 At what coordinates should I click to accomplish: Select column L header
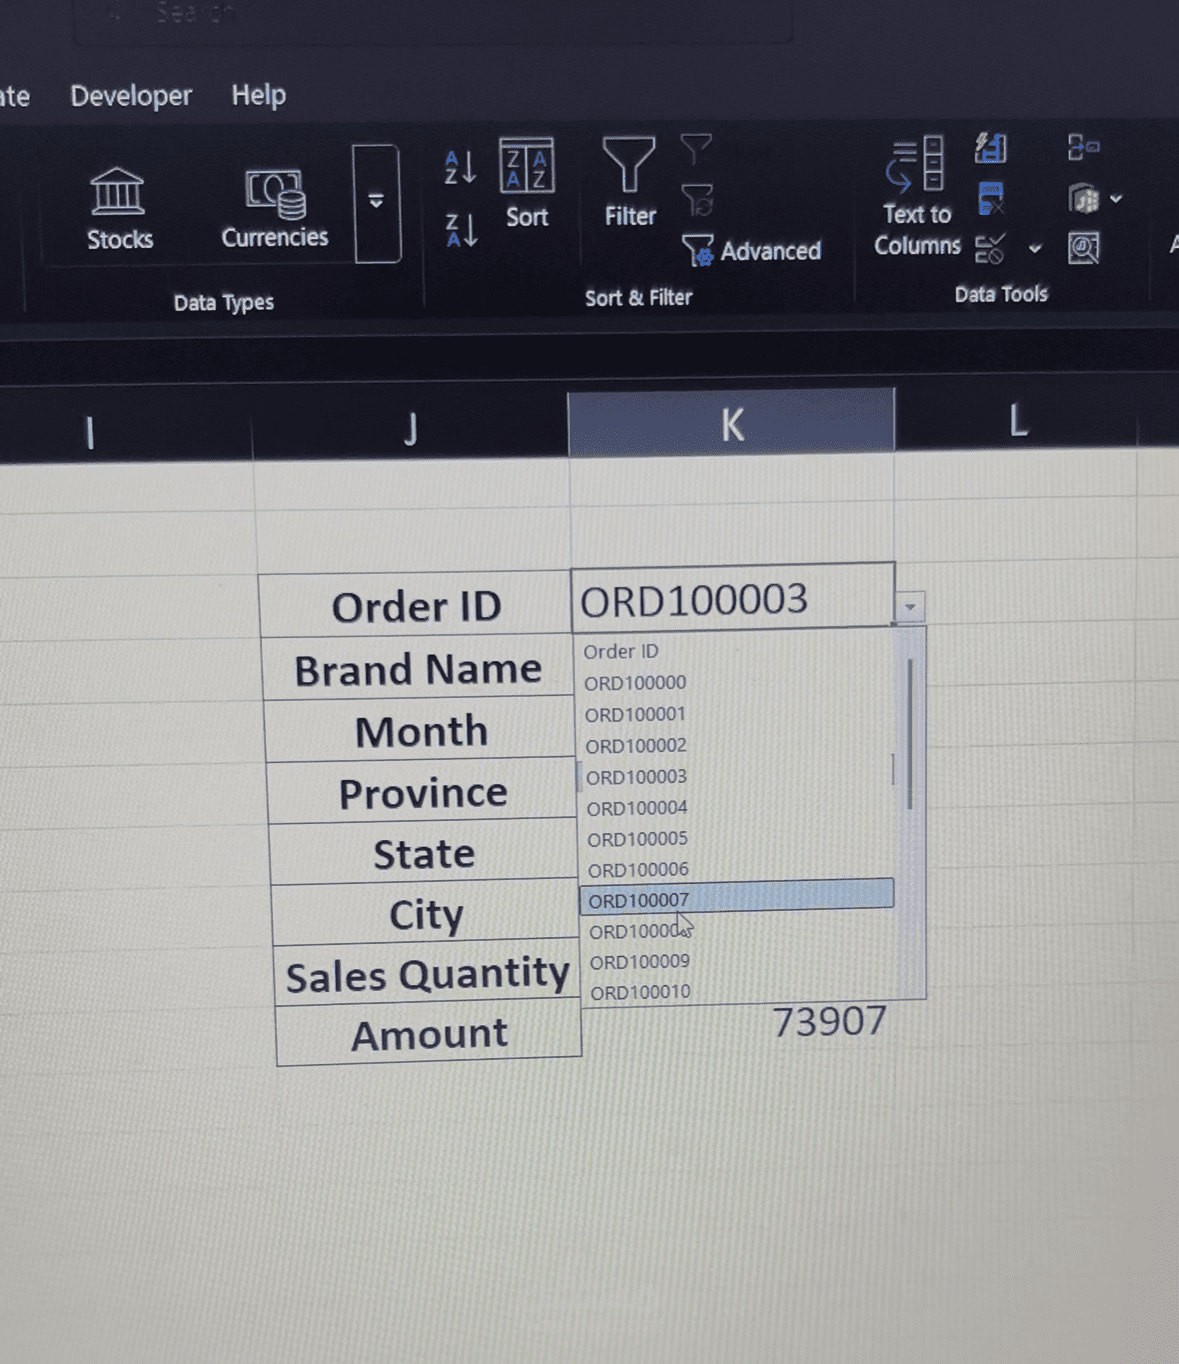(1017, 420)
